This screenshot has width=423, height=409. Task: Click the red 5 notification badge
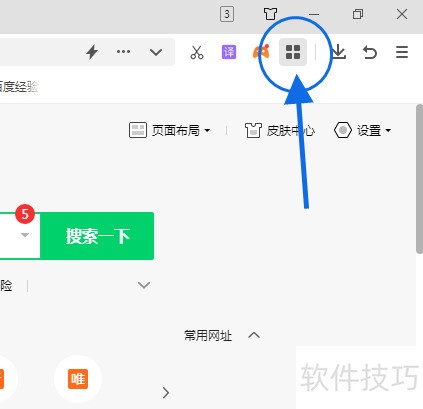click(25, 214)
